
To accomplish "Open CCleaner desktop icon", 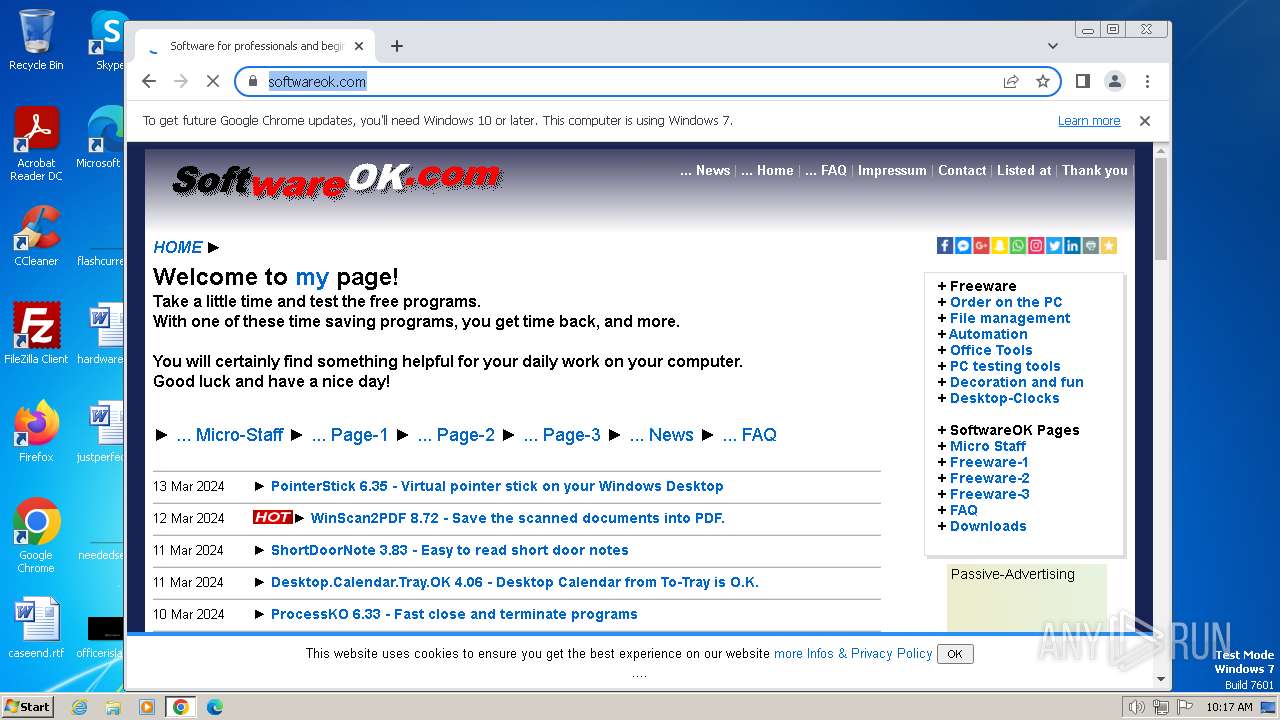I will point(36,237).
